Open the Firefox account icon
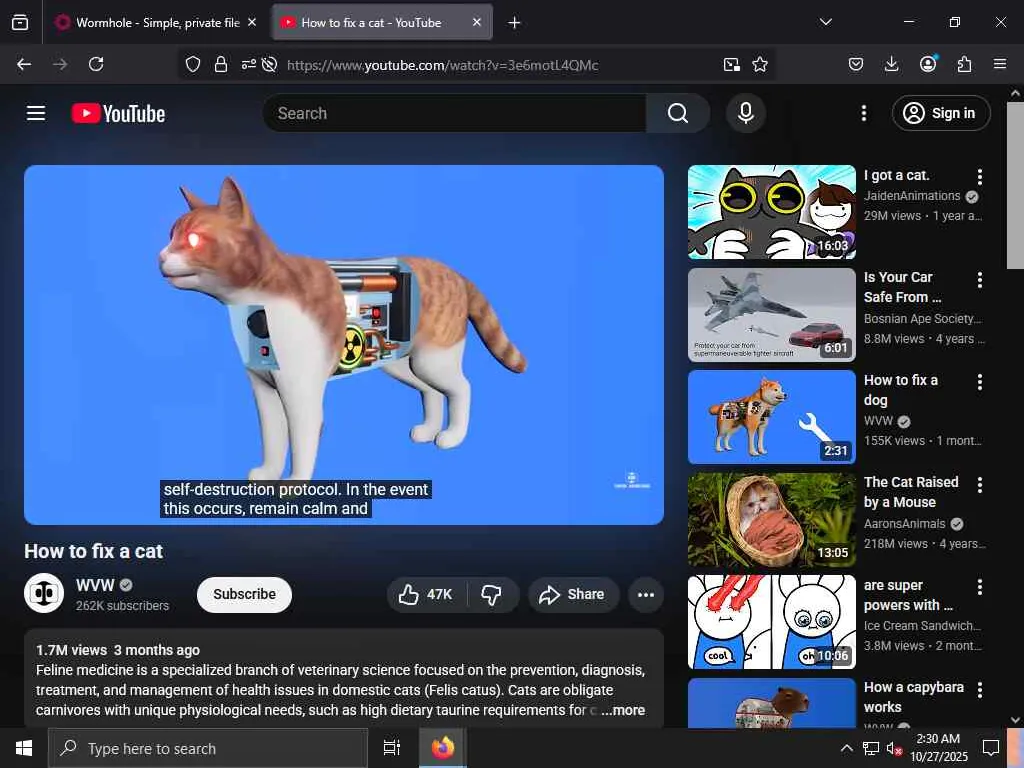Image resolution: width=1024 pixels, height=768 pixels. [x=928, y=64]
